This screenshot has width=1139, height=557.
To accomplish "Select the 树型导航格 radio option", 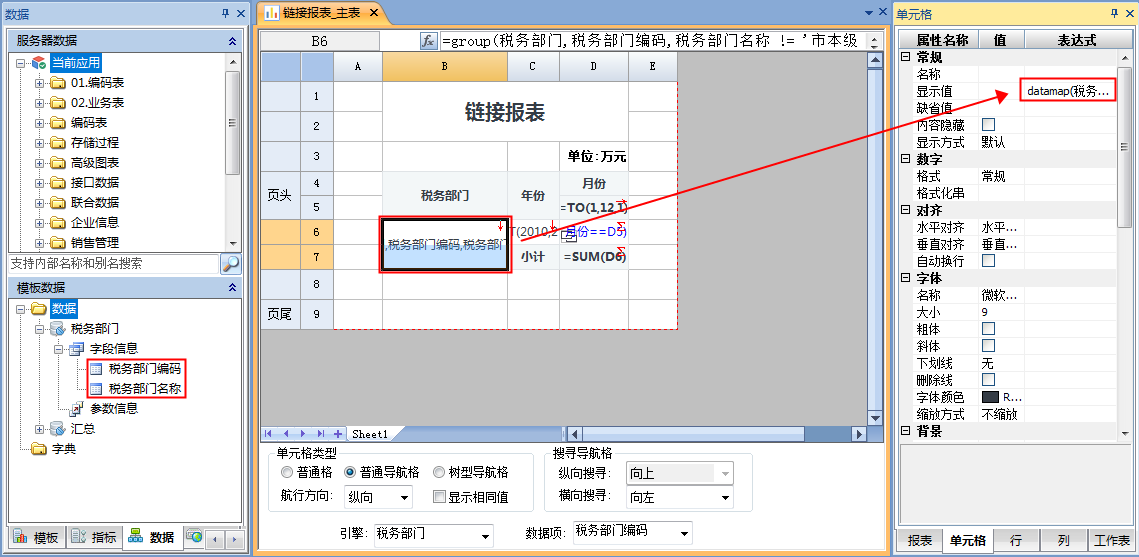I will [440, 472].
